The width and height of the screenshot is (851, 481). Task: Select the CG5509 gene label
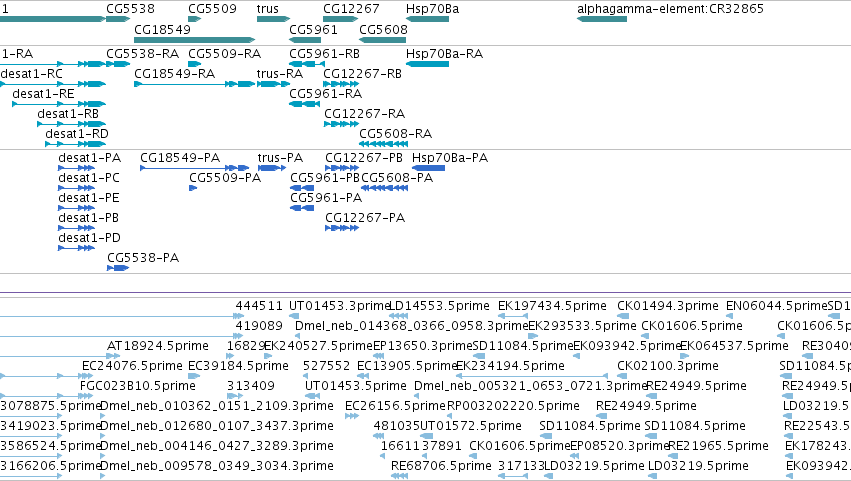point(212,9)
